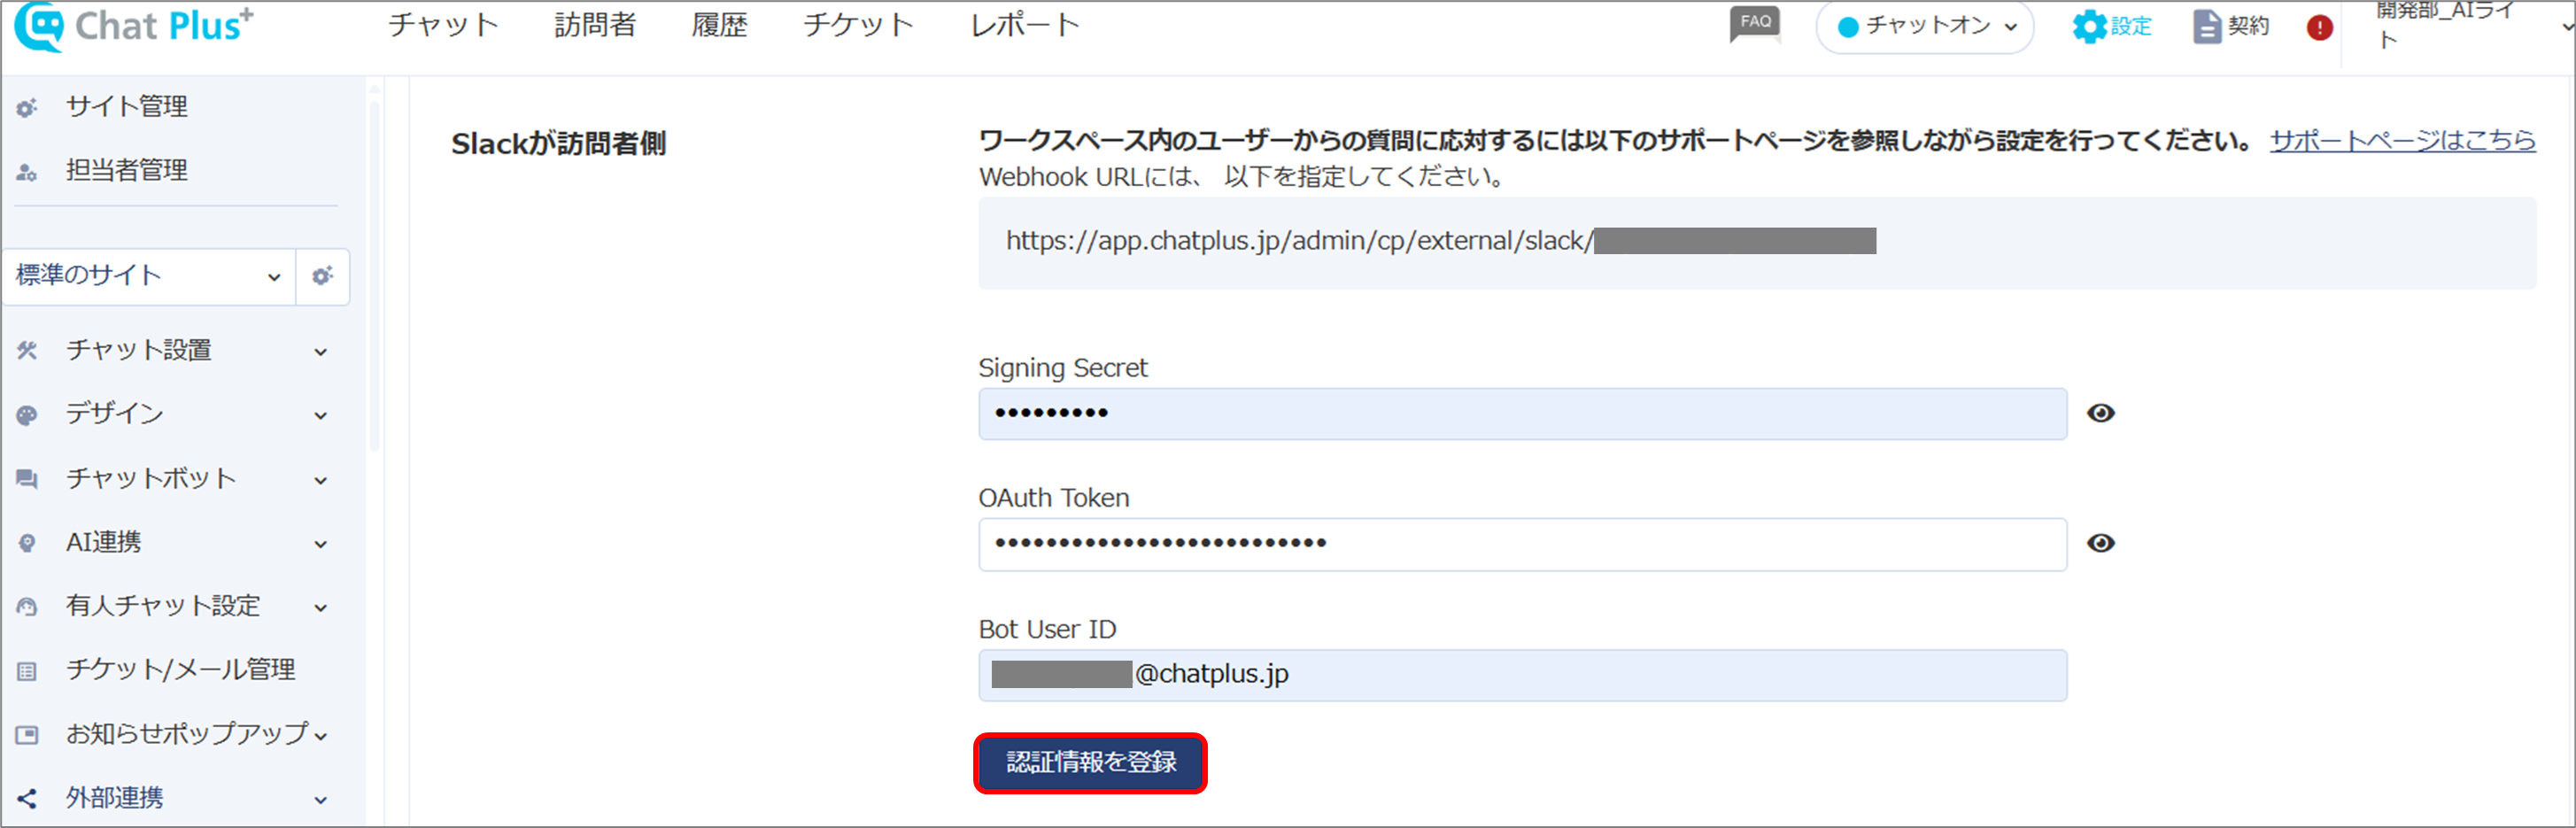Open the 履歴 tab
The width and height of the screenshot is (2576, 828).
[719, 25]
